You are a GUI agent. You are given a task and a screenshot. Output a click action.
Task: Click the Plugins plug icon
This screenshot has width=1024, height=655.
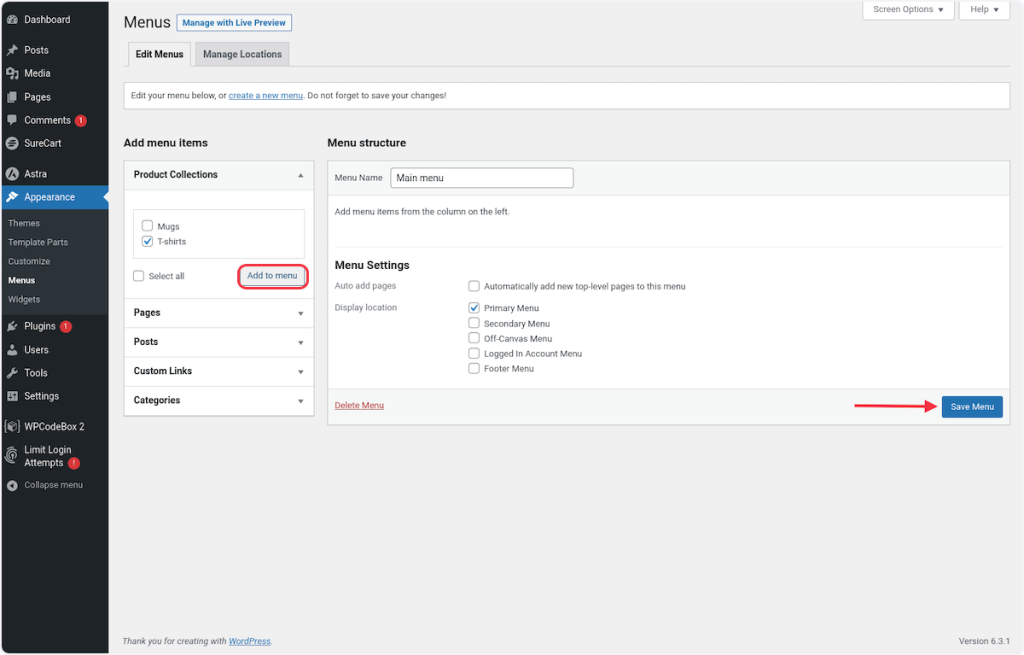click(12, 326)
